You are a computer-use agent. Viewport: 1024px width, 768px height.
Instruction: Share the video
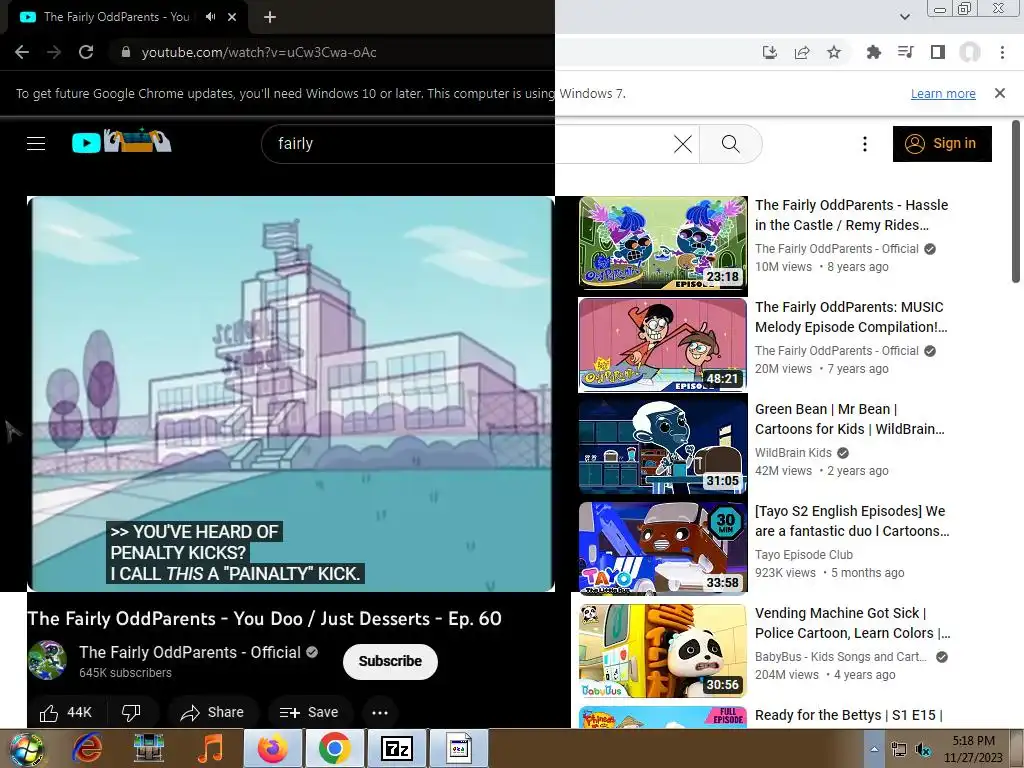[x=213, y=712]
